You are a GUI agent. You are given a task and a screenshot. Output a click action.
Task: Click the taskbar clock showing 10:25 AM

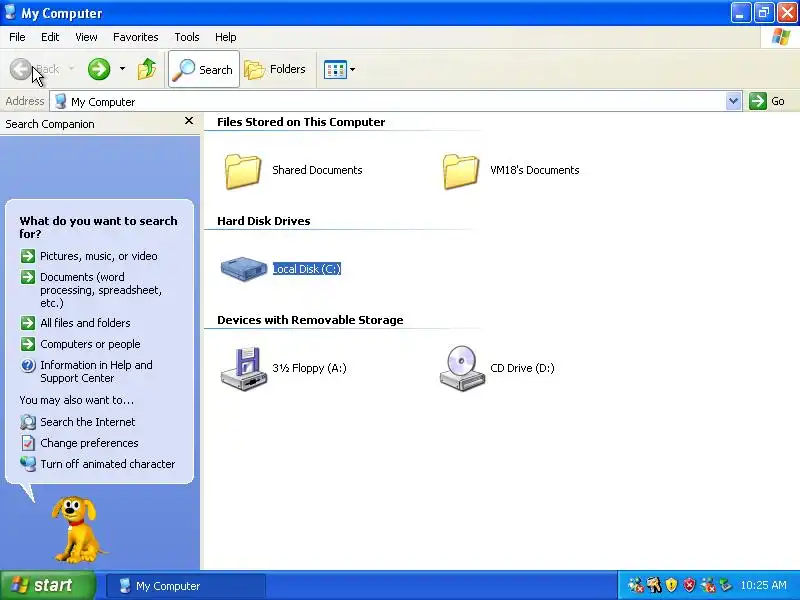pos(763,585)
